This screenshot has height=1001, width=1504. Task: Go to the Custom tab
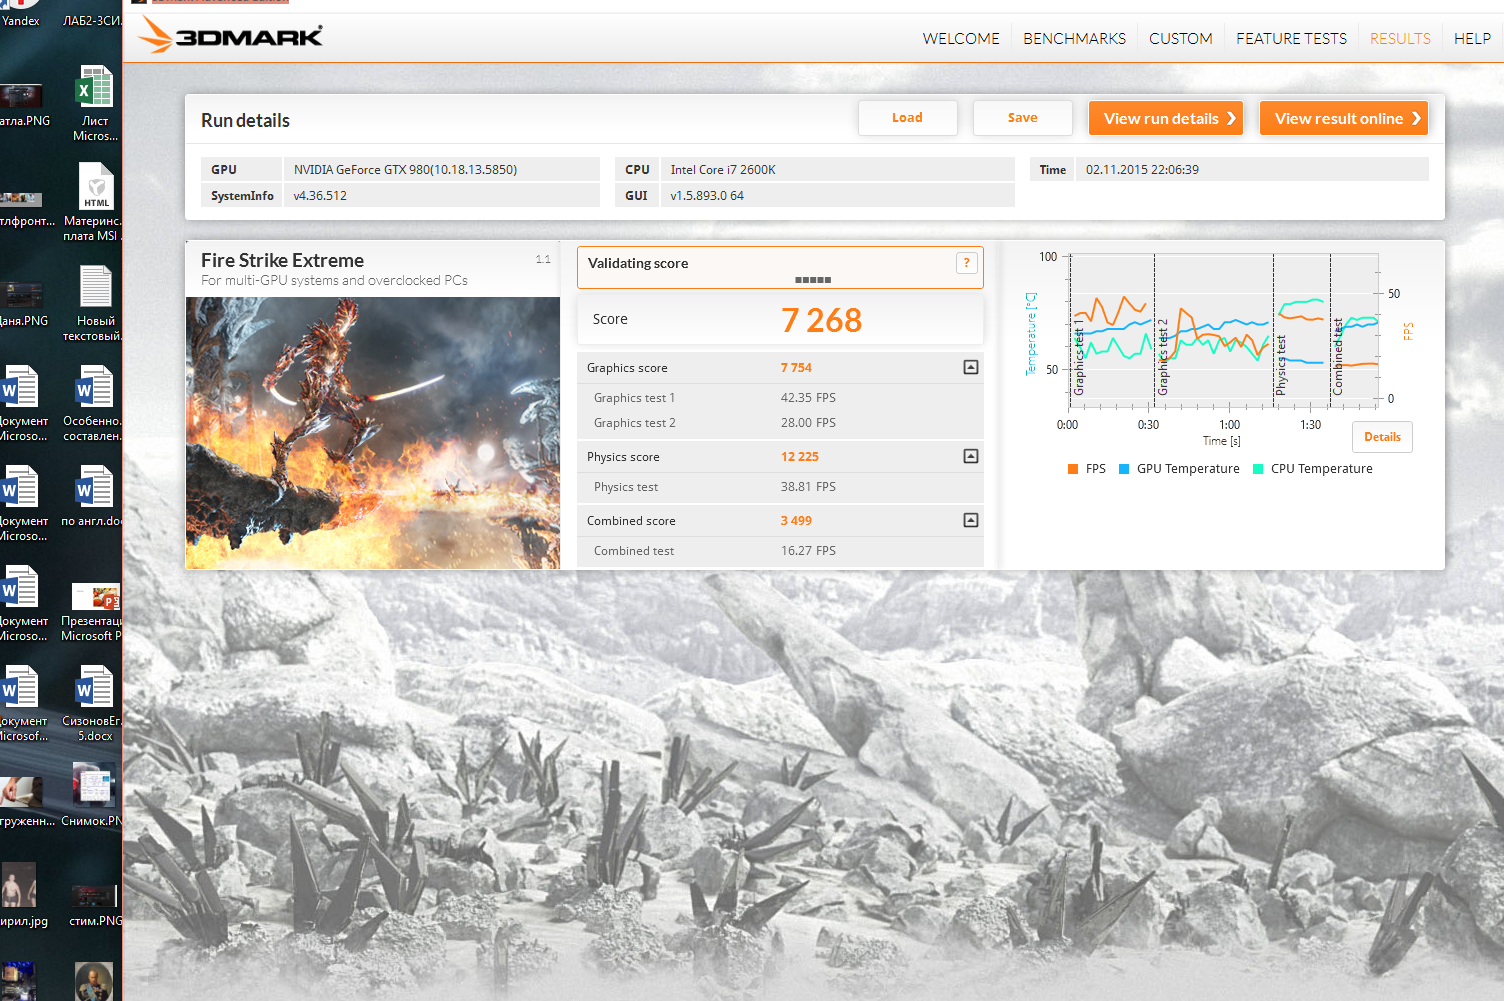tap(1180, 38)
